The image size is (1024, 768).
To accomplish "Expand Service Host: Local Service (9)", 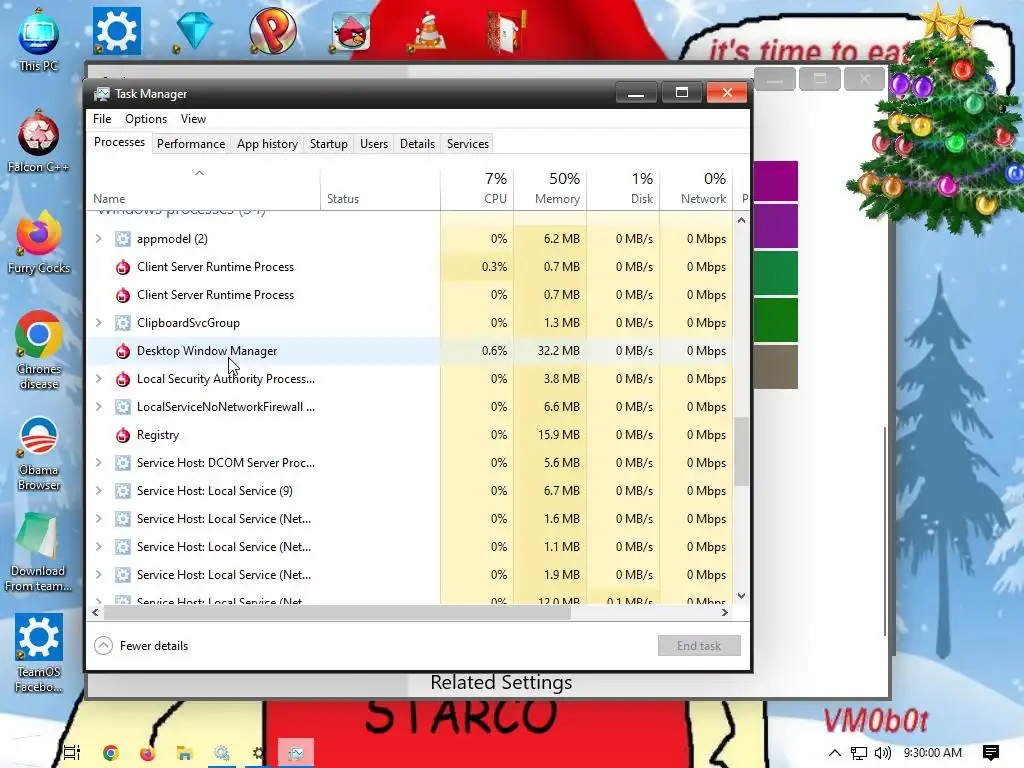I will [x=99, y=491].
